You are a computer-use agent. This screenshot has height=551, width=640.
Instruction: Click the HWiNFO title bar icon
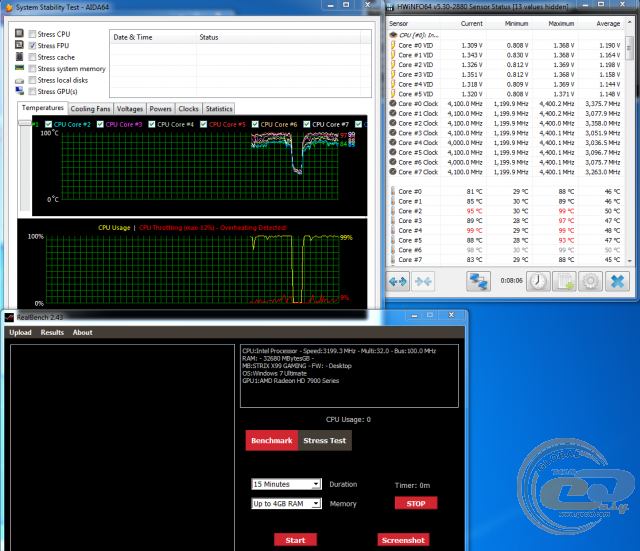click(391, 7)
